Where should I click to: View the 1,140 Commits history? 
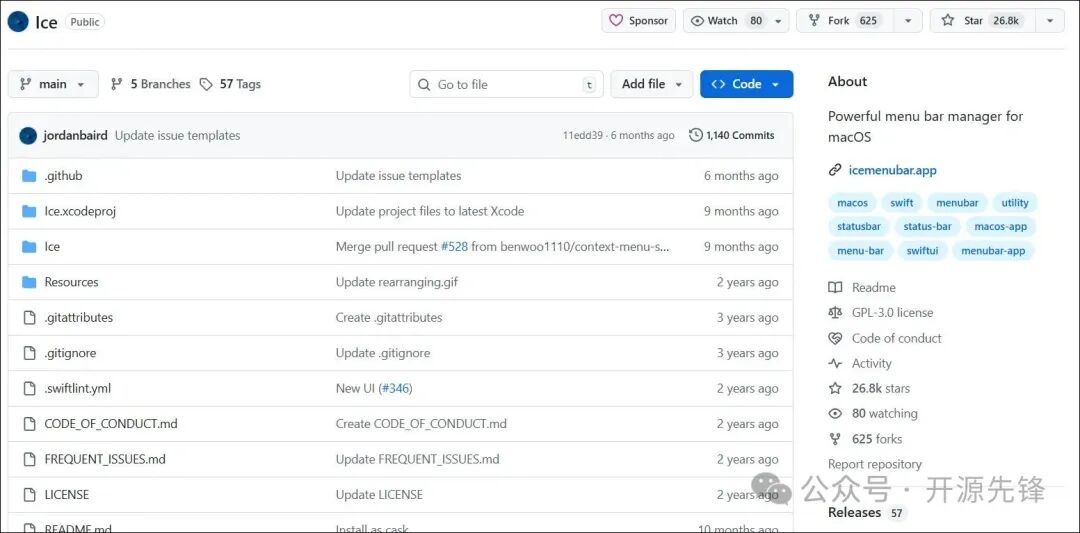(732, 136)
